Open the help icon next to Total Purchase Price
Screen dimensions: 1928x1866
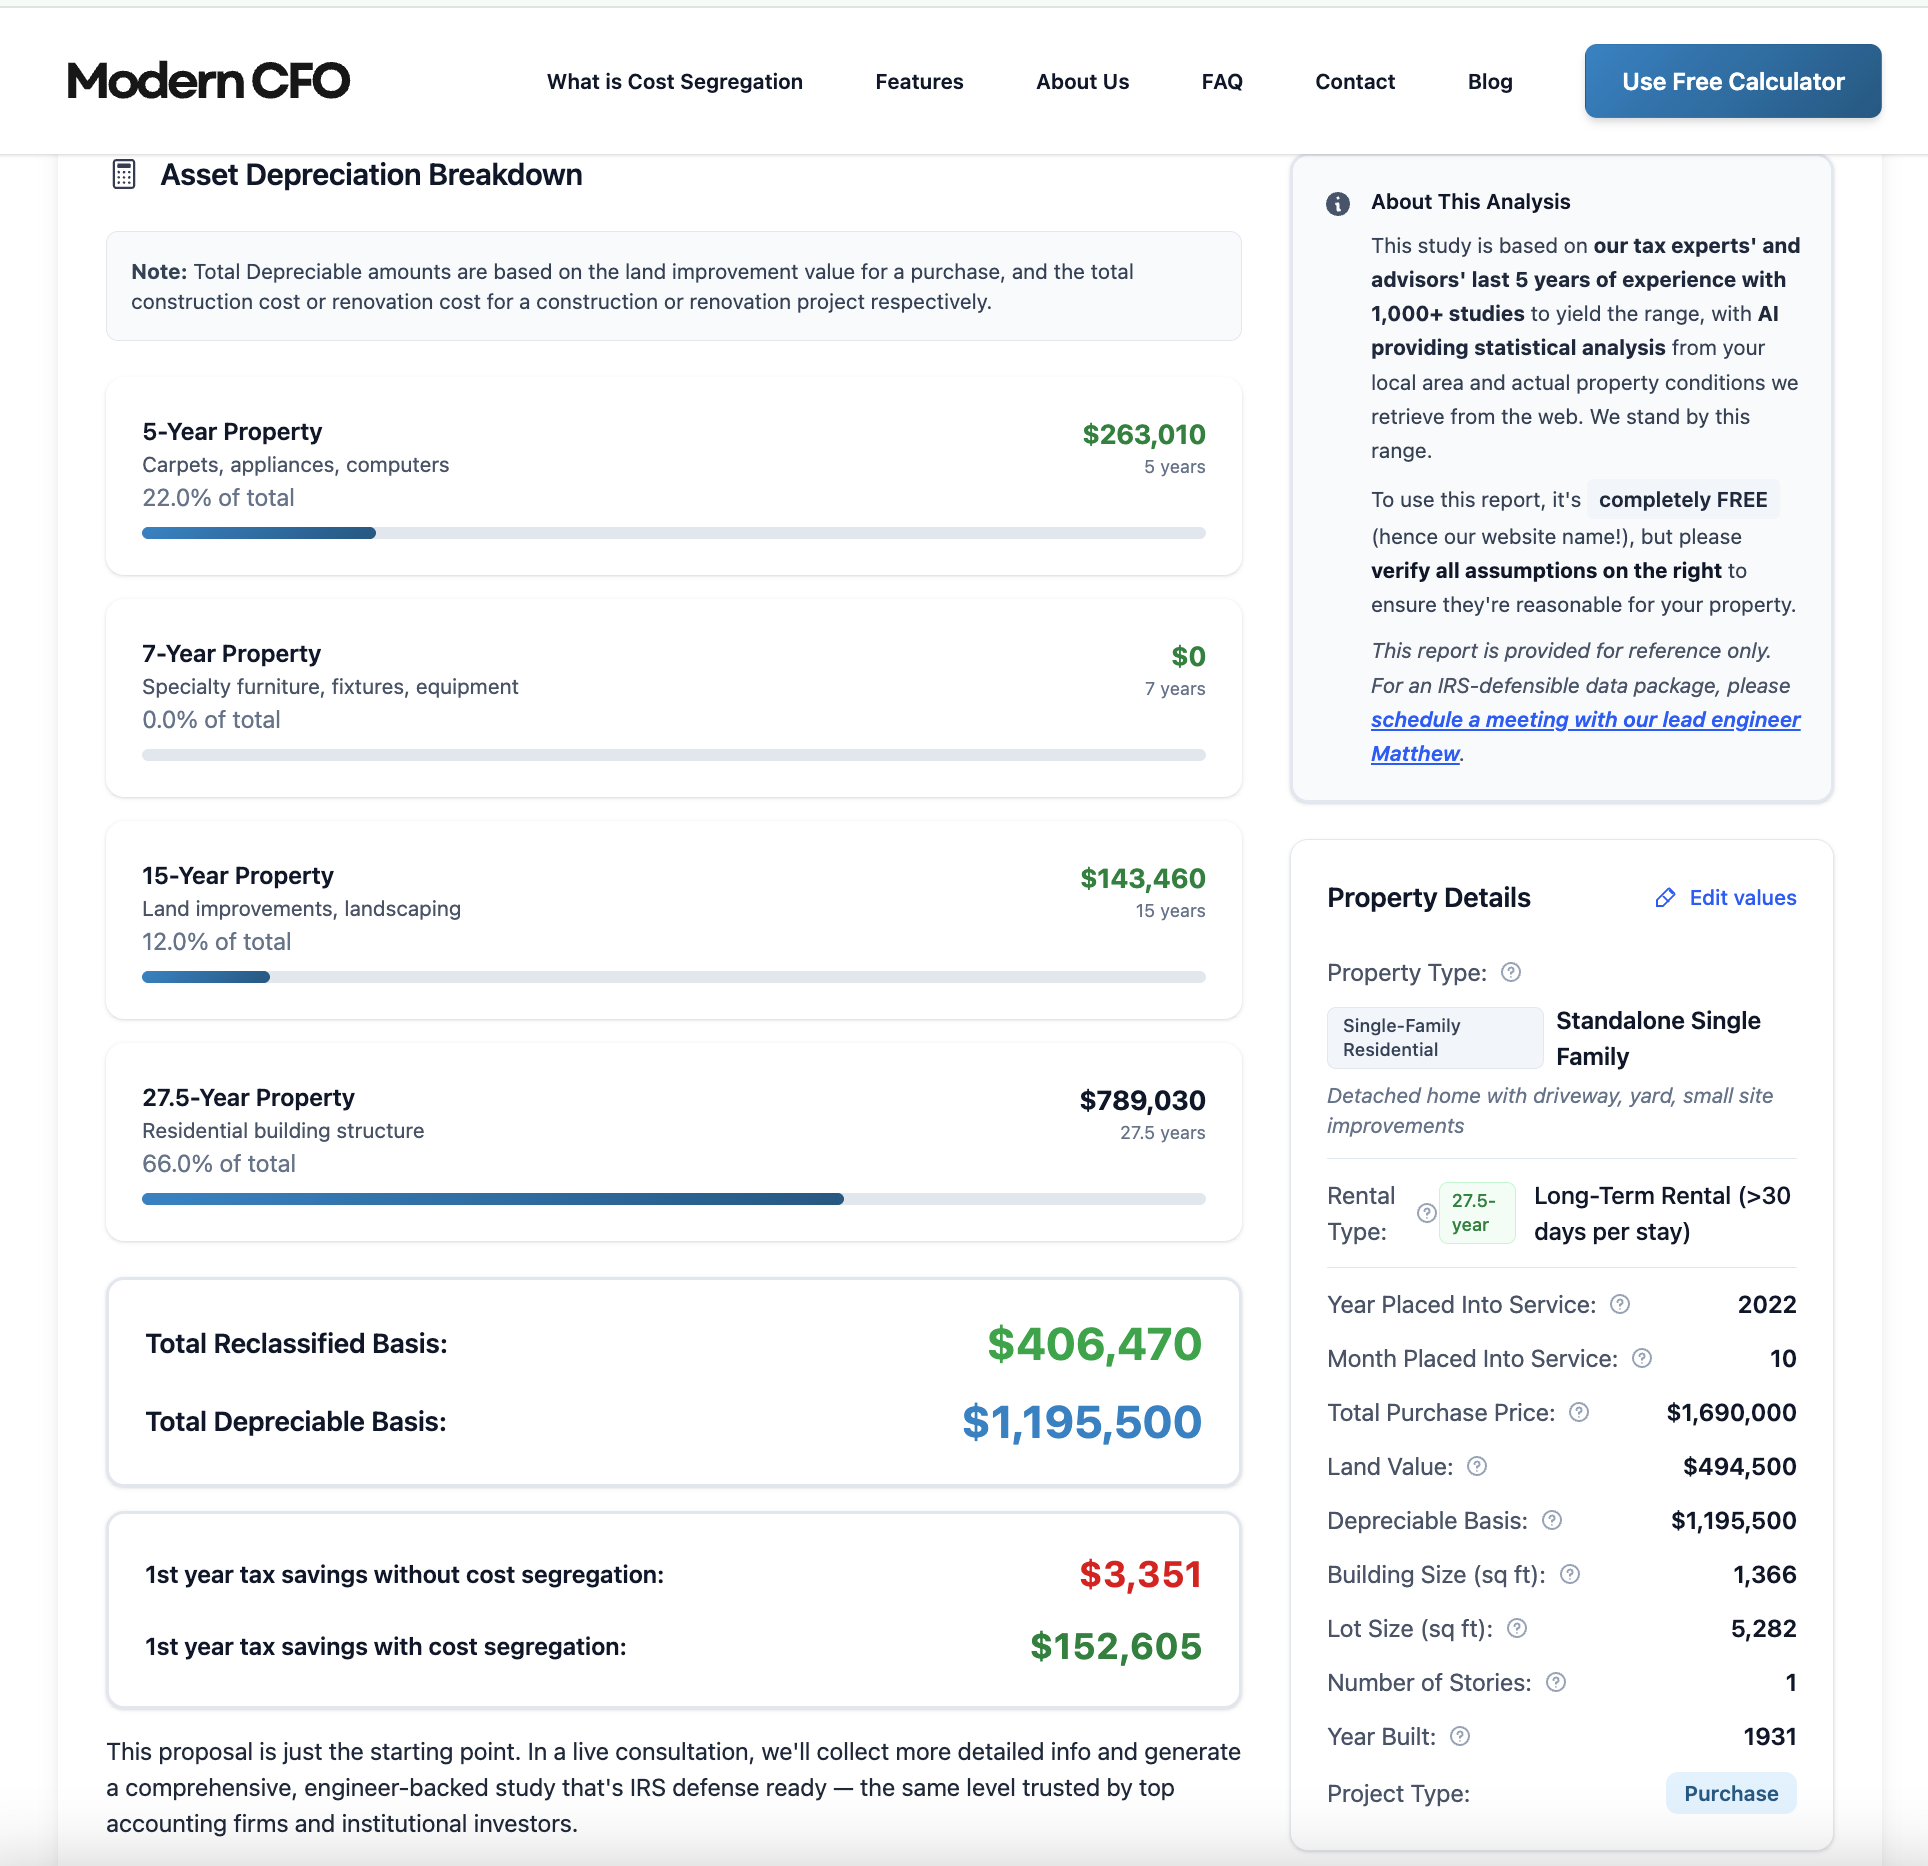(x=1580, y=1412)
